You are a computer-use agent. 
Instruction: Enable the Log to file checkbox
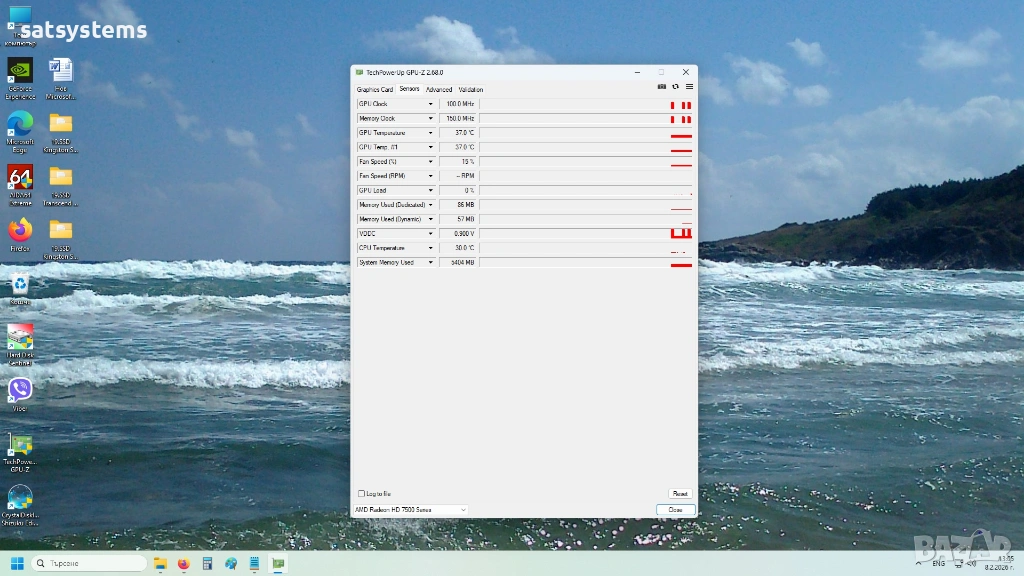pyautogui.click(x=362, y=494)
